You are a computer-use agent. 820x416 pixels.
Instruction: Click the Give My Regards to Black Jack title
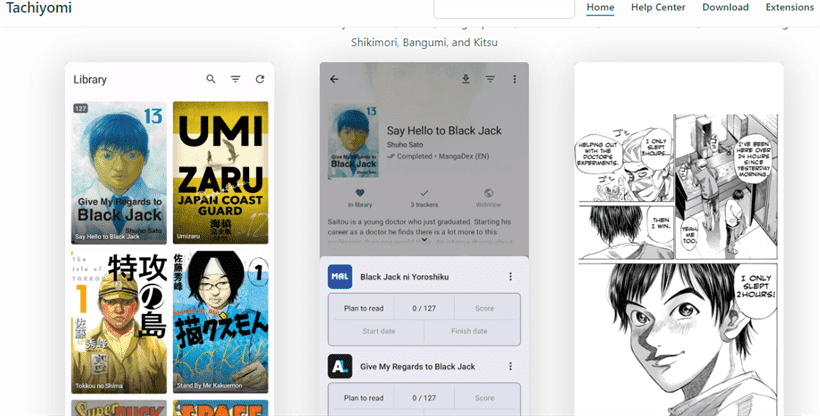(417, 366)
